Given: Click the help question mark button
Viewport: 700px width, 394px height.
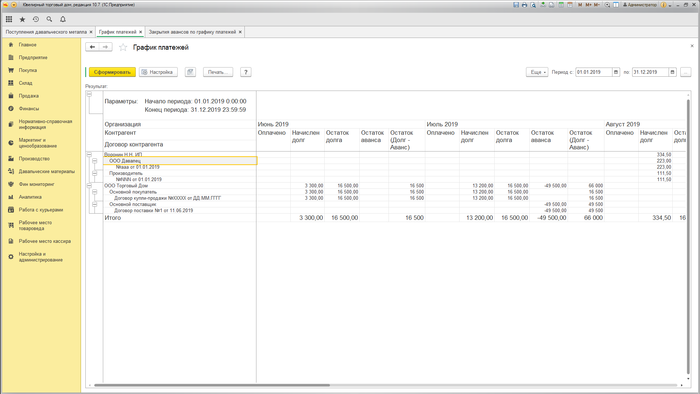Looking at the screenshot, I should tap(246, 72).
